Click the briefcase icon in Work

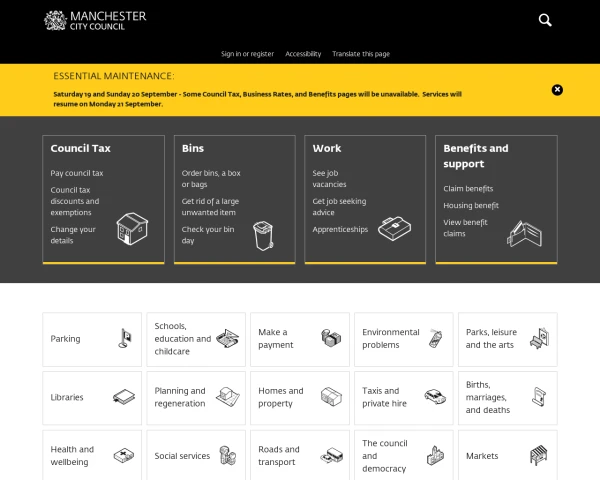coord(395,229)
